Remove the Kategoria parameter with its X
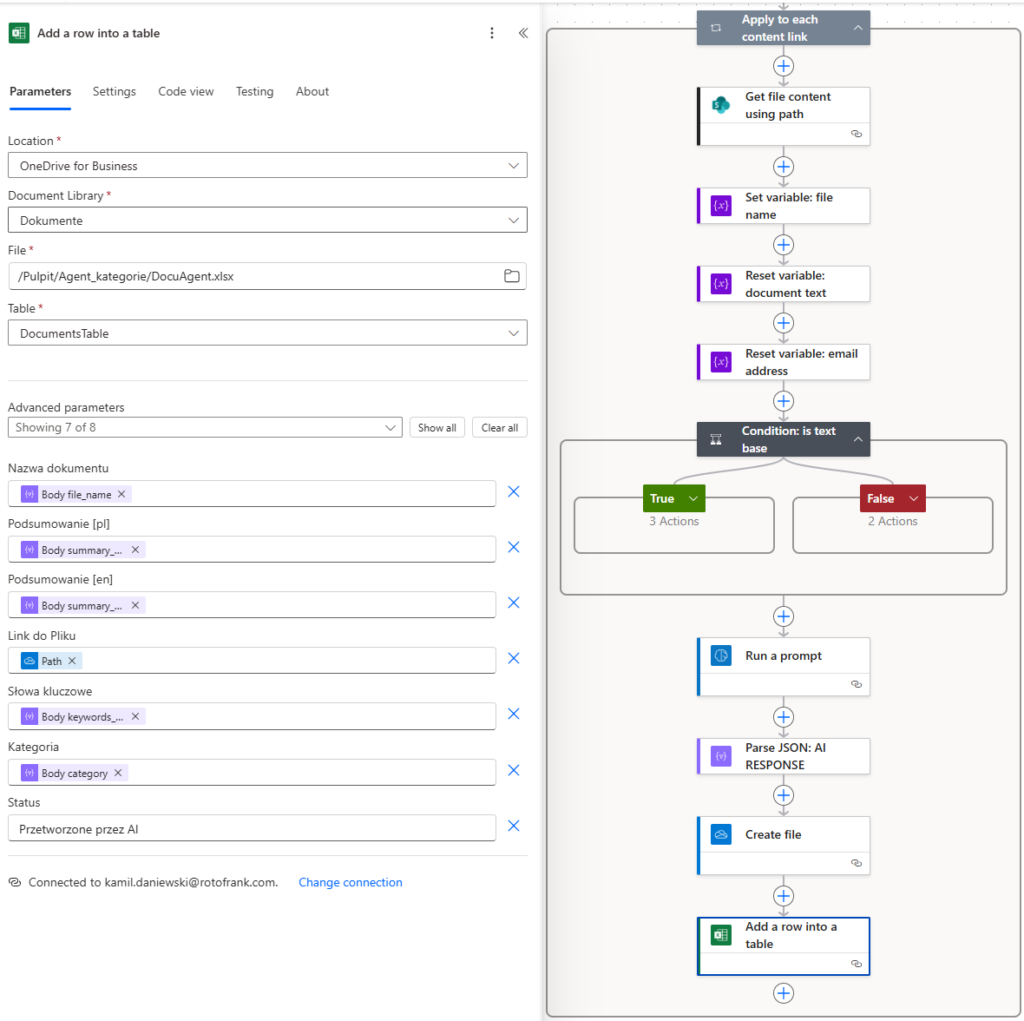The image size is (1024, 1021). click(514, 770)
